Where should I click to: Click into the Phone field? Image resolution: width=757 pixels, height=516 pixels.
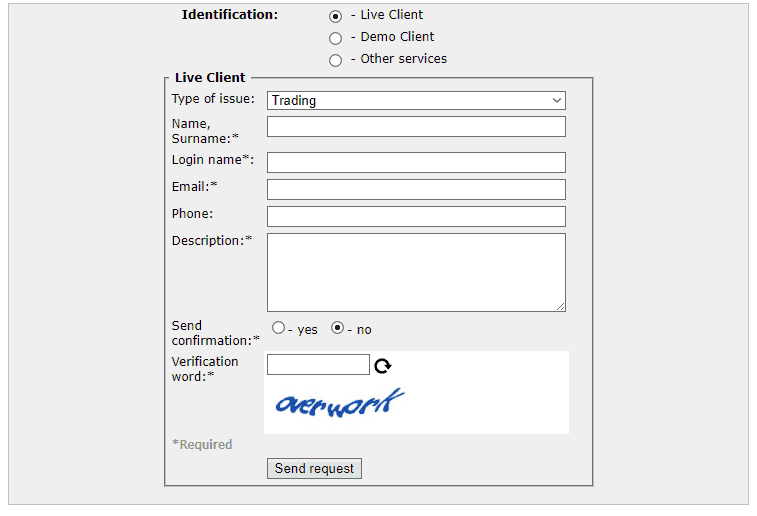(416, 217)
